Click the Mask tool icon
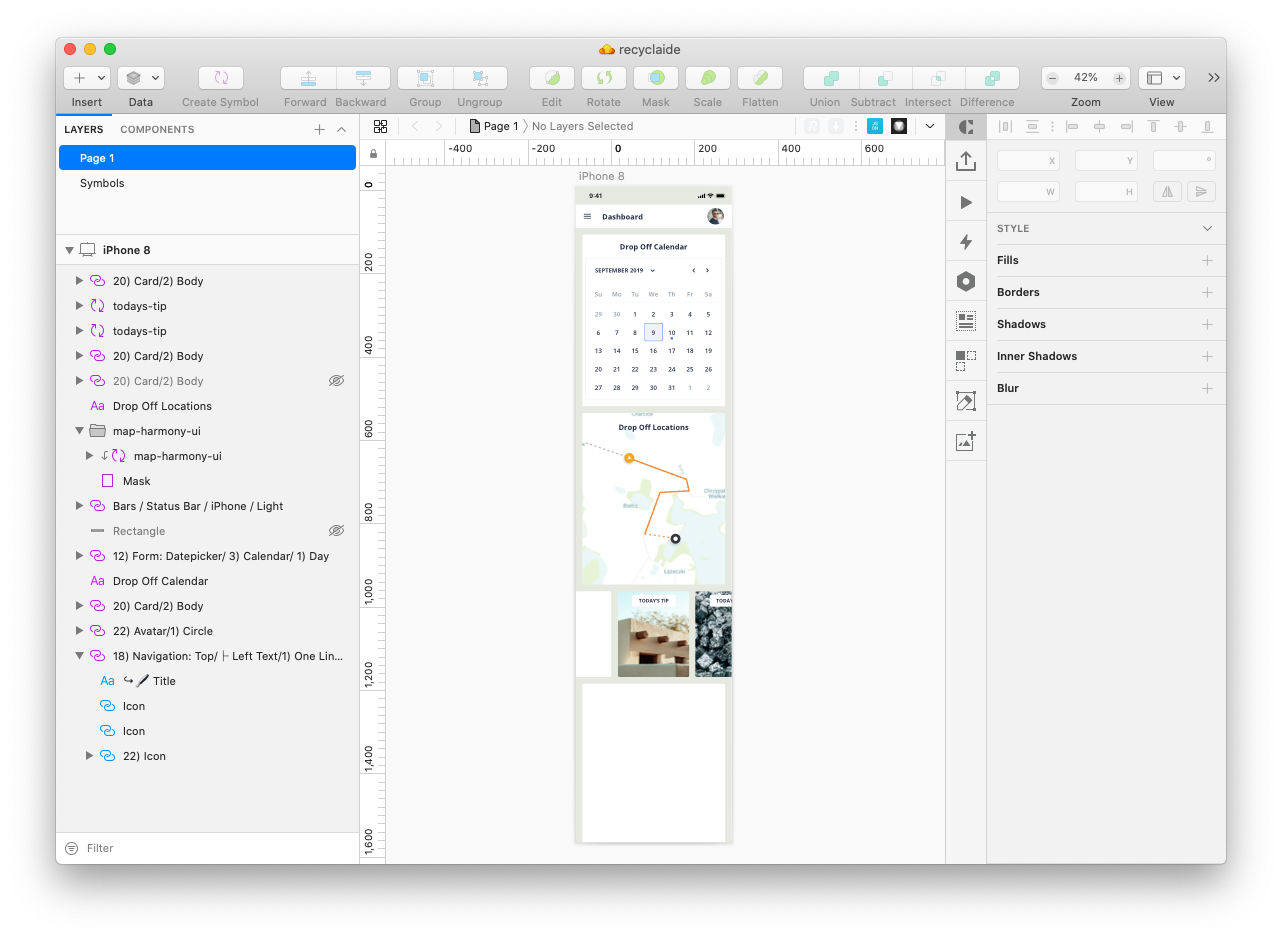 (656, 78)
